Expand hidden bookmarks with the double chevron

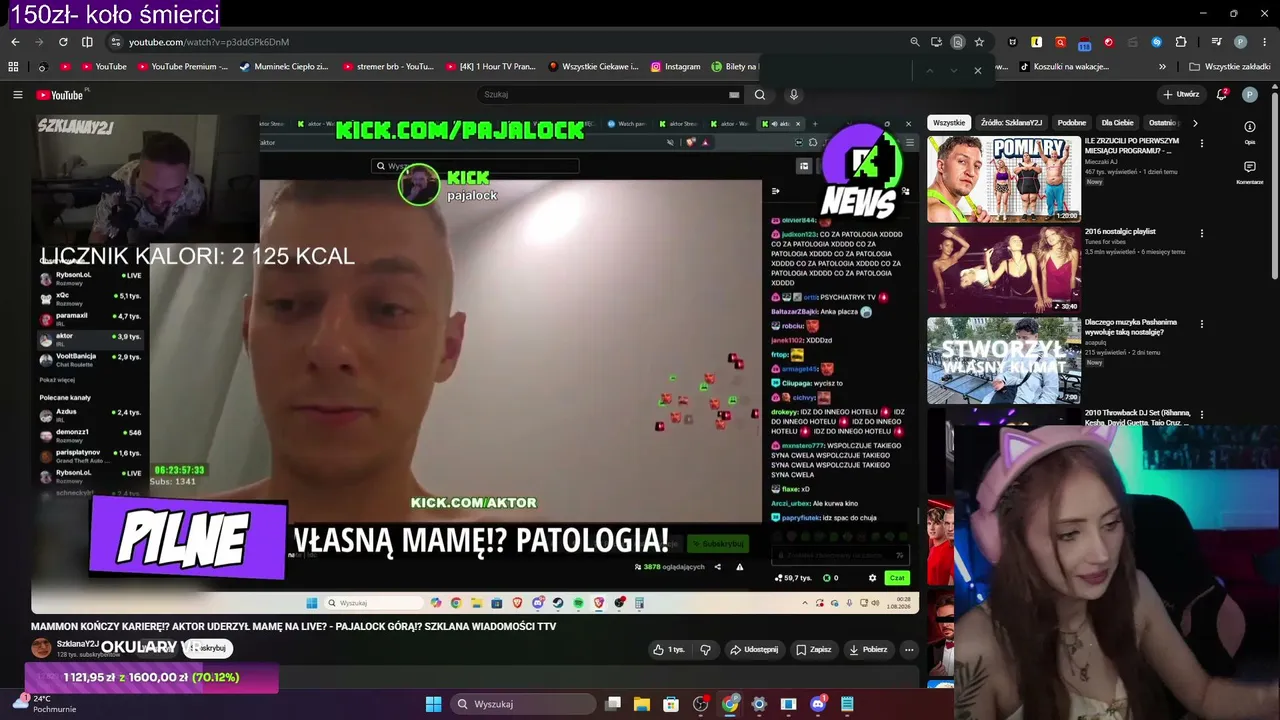[1162, 67]
